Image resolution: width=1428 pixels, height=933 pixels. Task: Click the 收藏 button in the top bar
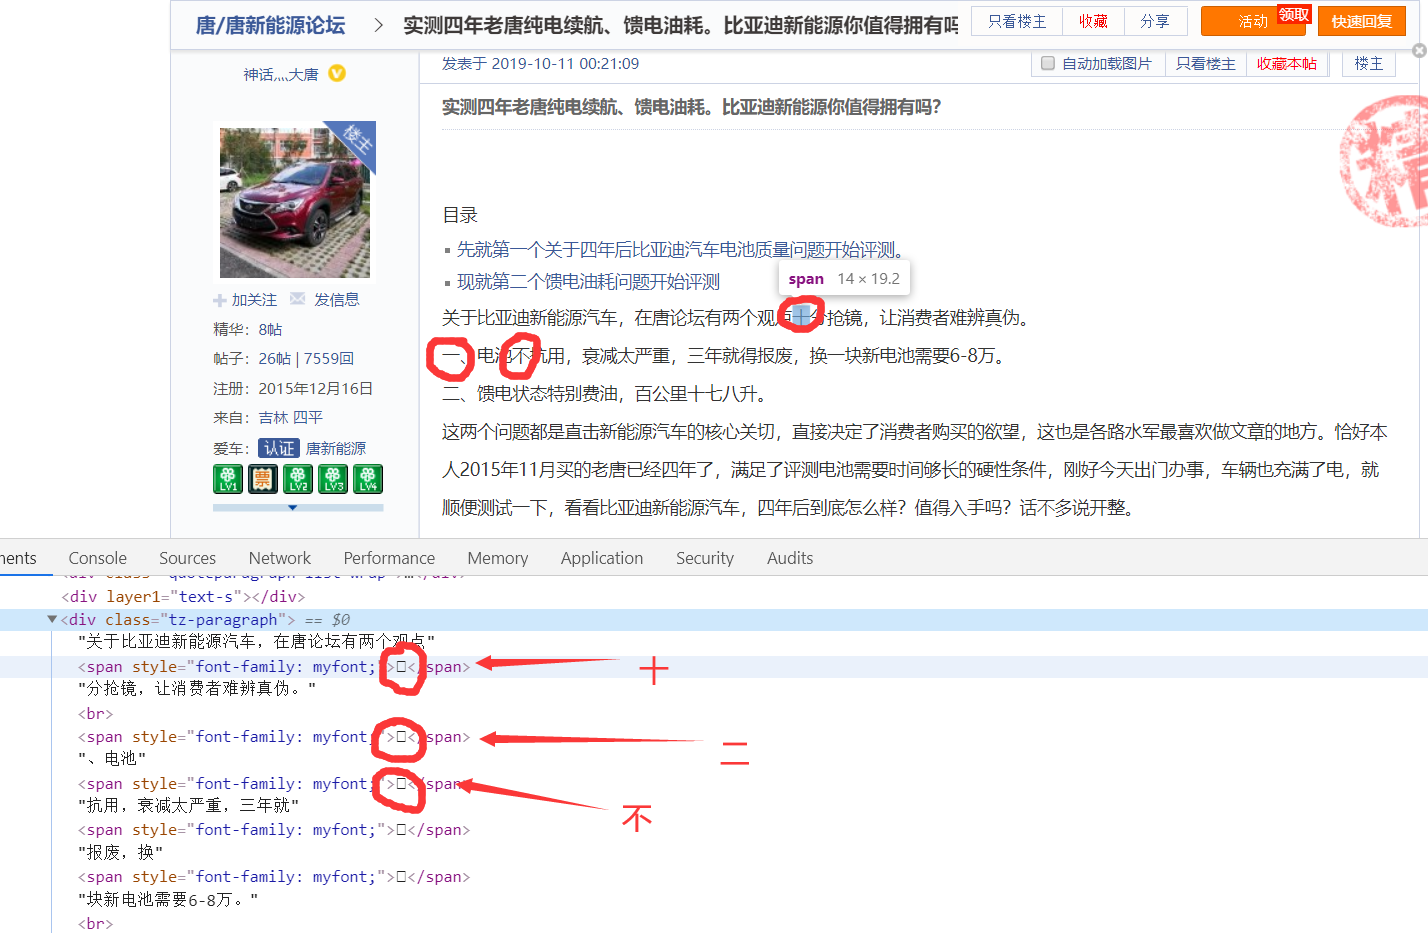click(1093, 21)
